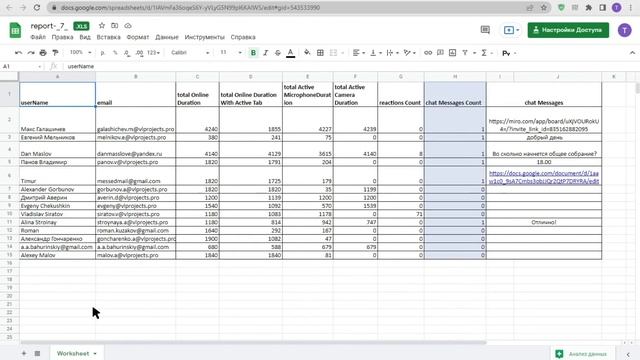This screenshot has height=360, width=640.
Task: Open the Вставка menu
Action: (109, 37)
